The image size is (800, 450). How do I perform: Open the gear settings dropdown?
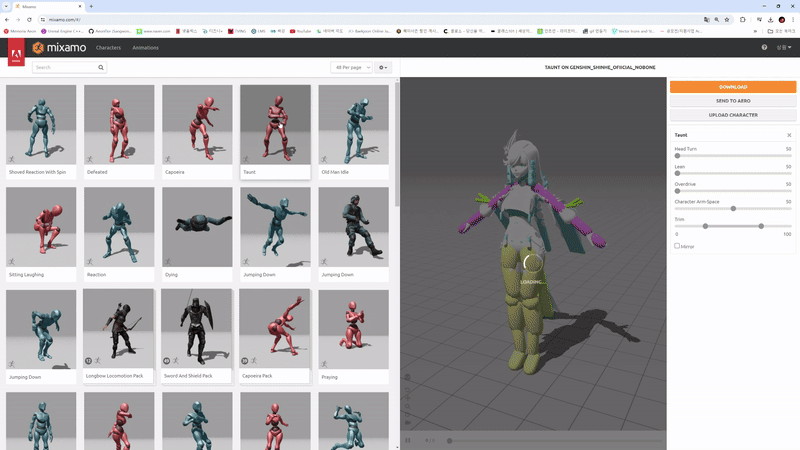383,67
